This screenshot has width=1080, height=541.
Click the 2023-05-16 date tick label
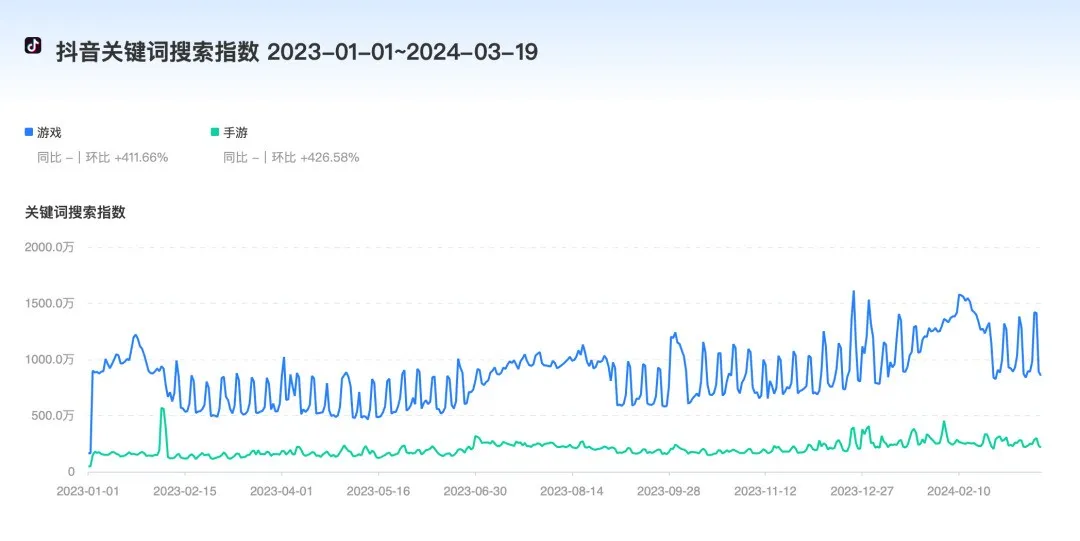click(378, 491)
